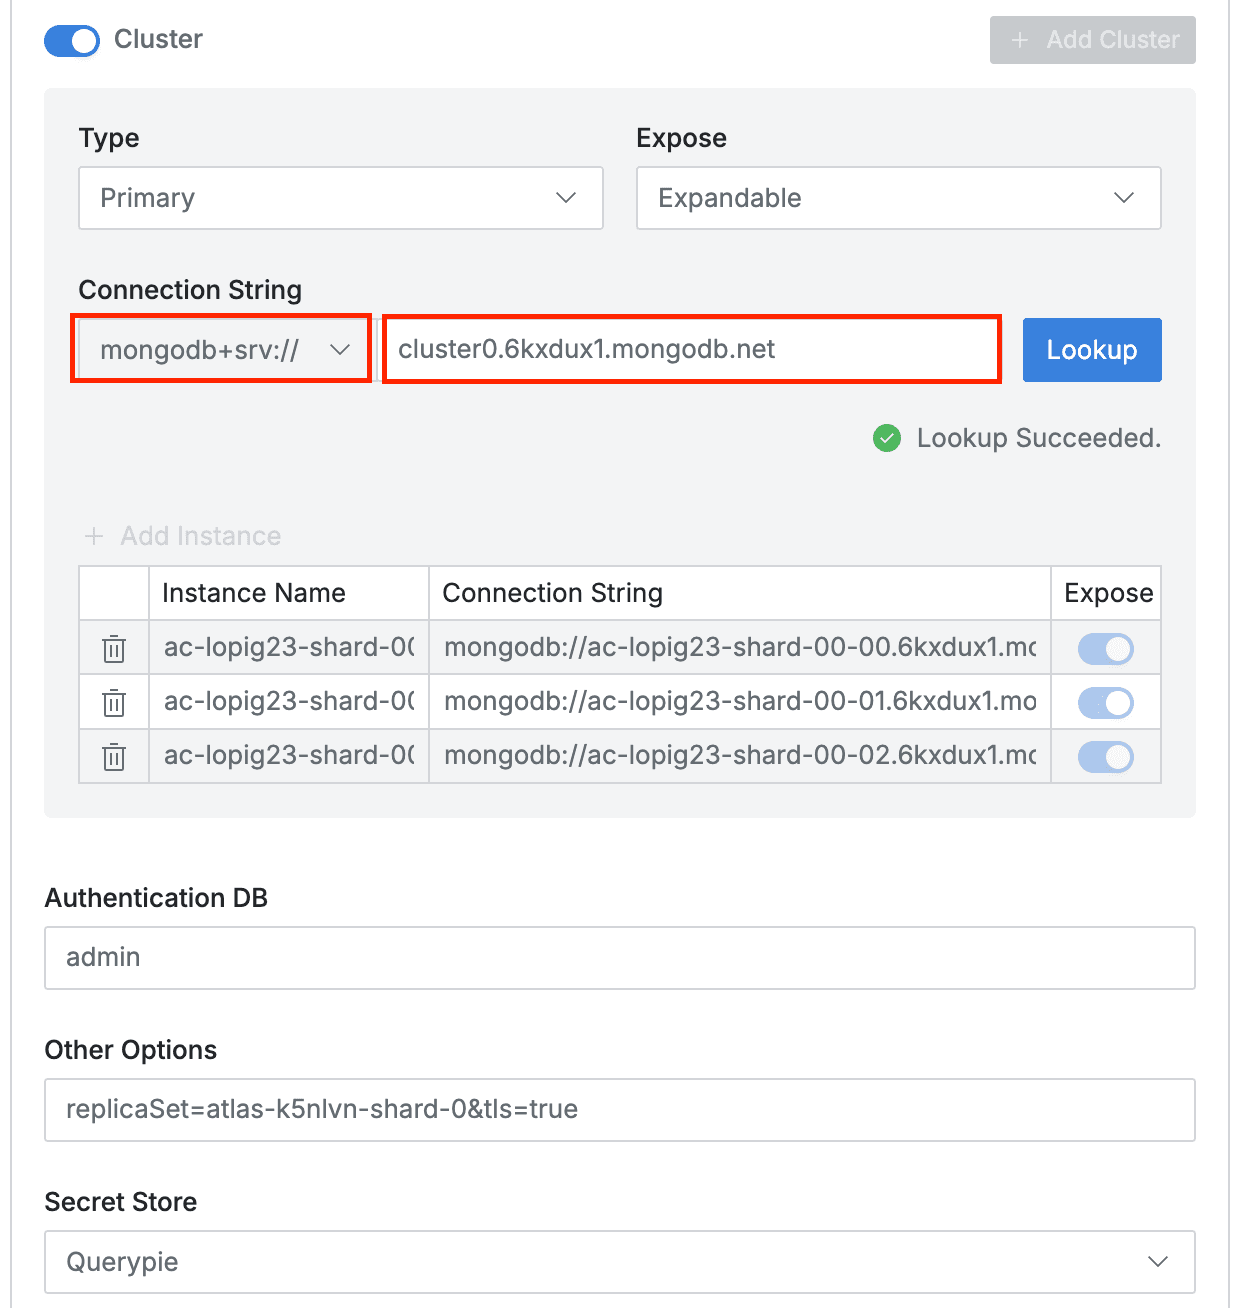Toggle Expose for the shard-00-02 instance
The image size is (1242, 1308).
pos(1105,756)
